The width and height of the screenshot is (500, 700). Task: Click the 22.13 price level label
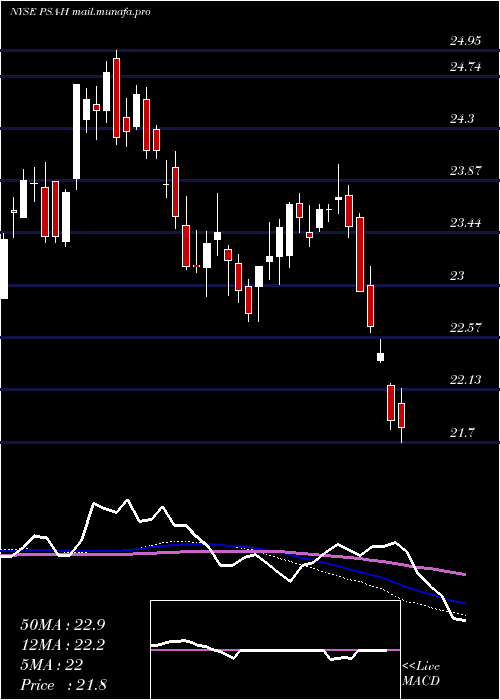tap(465, 380)
